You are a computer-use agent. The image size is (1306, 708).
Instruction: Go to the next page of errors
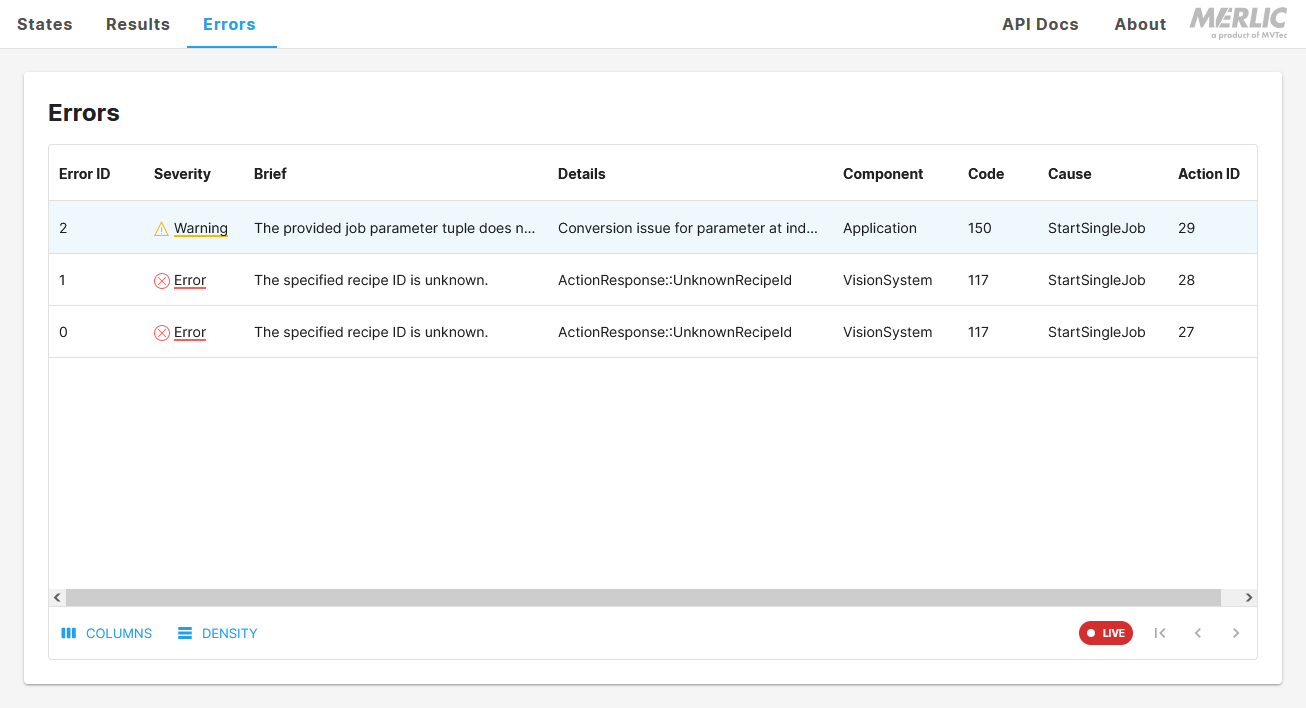1236,633
